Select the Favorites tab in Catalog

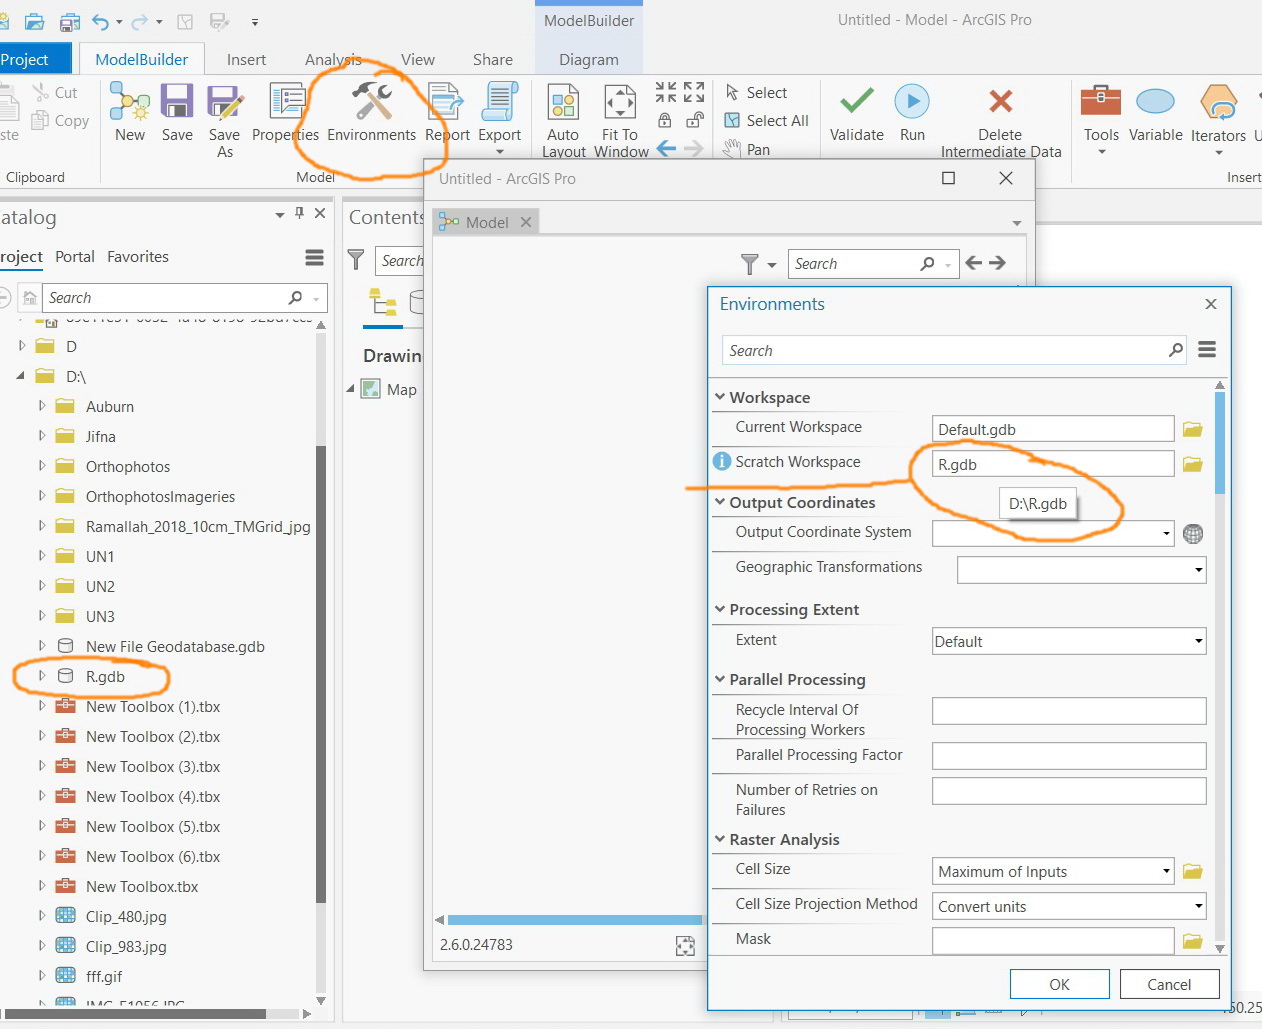tap(138, 257)
